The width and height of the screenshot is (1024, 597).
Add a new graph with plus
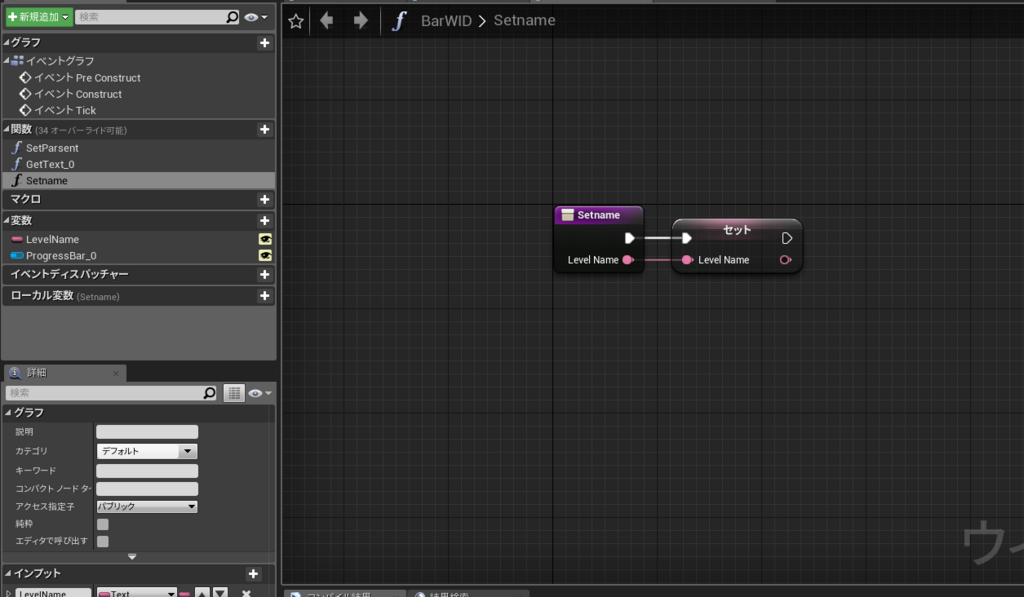point(264,42)
